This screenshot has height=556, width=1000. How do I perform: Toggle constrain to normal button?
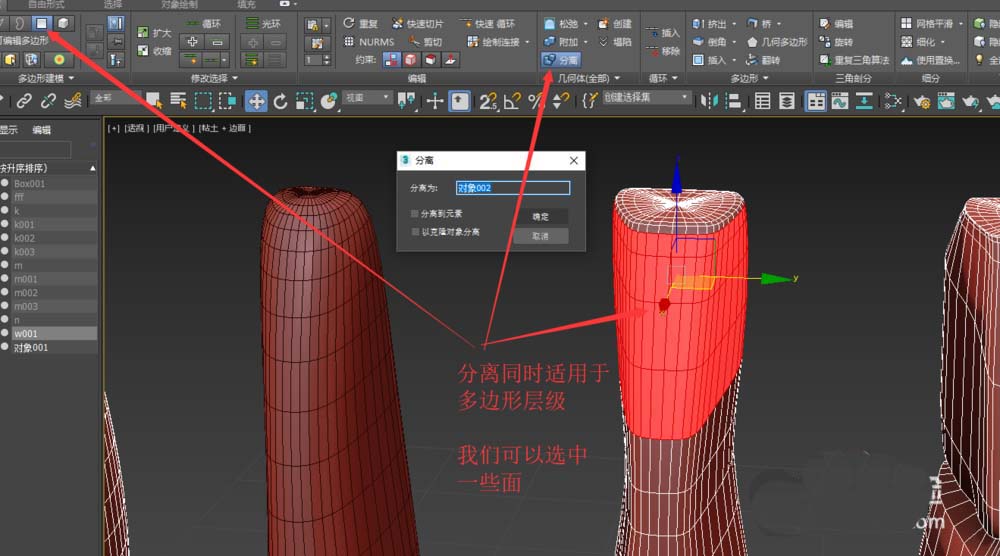[450, 60]
